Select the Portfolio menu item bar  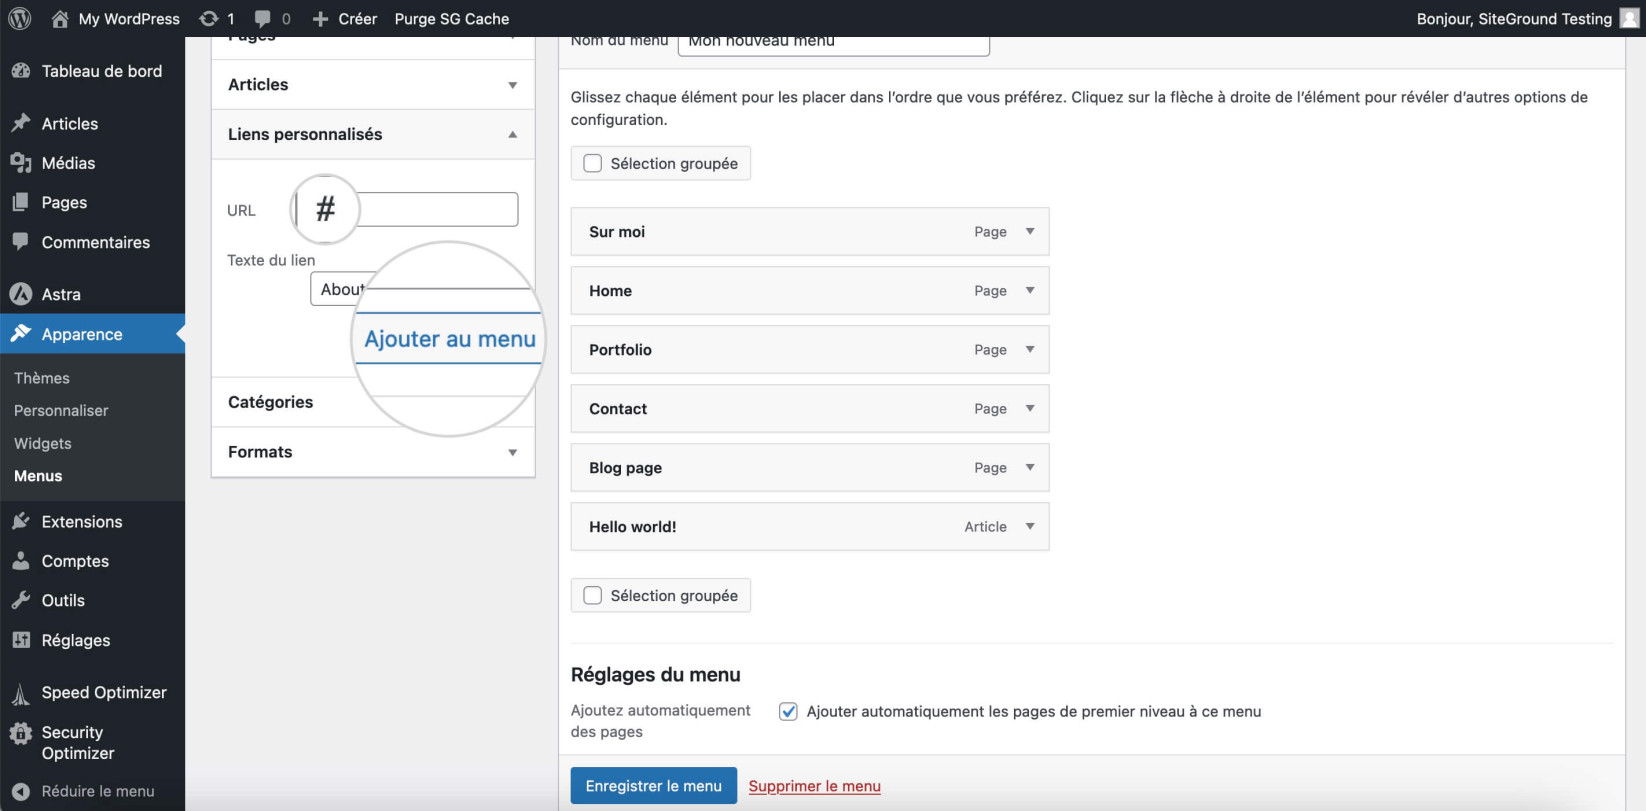810,349
